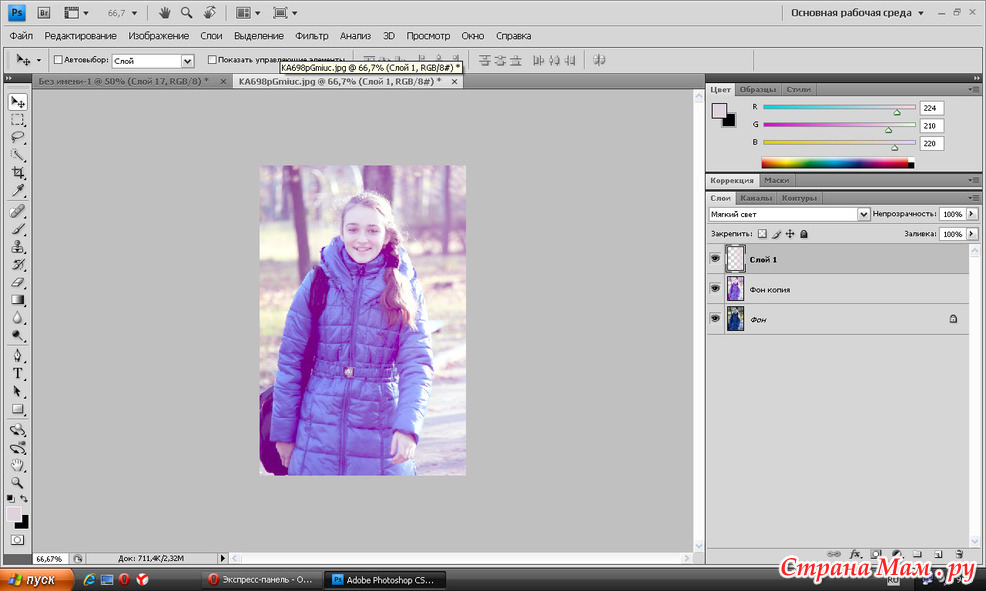The image size is (986, 591).
Task: Open Экспресс-панель Opera taskbar button
Action: click(261, 580)
